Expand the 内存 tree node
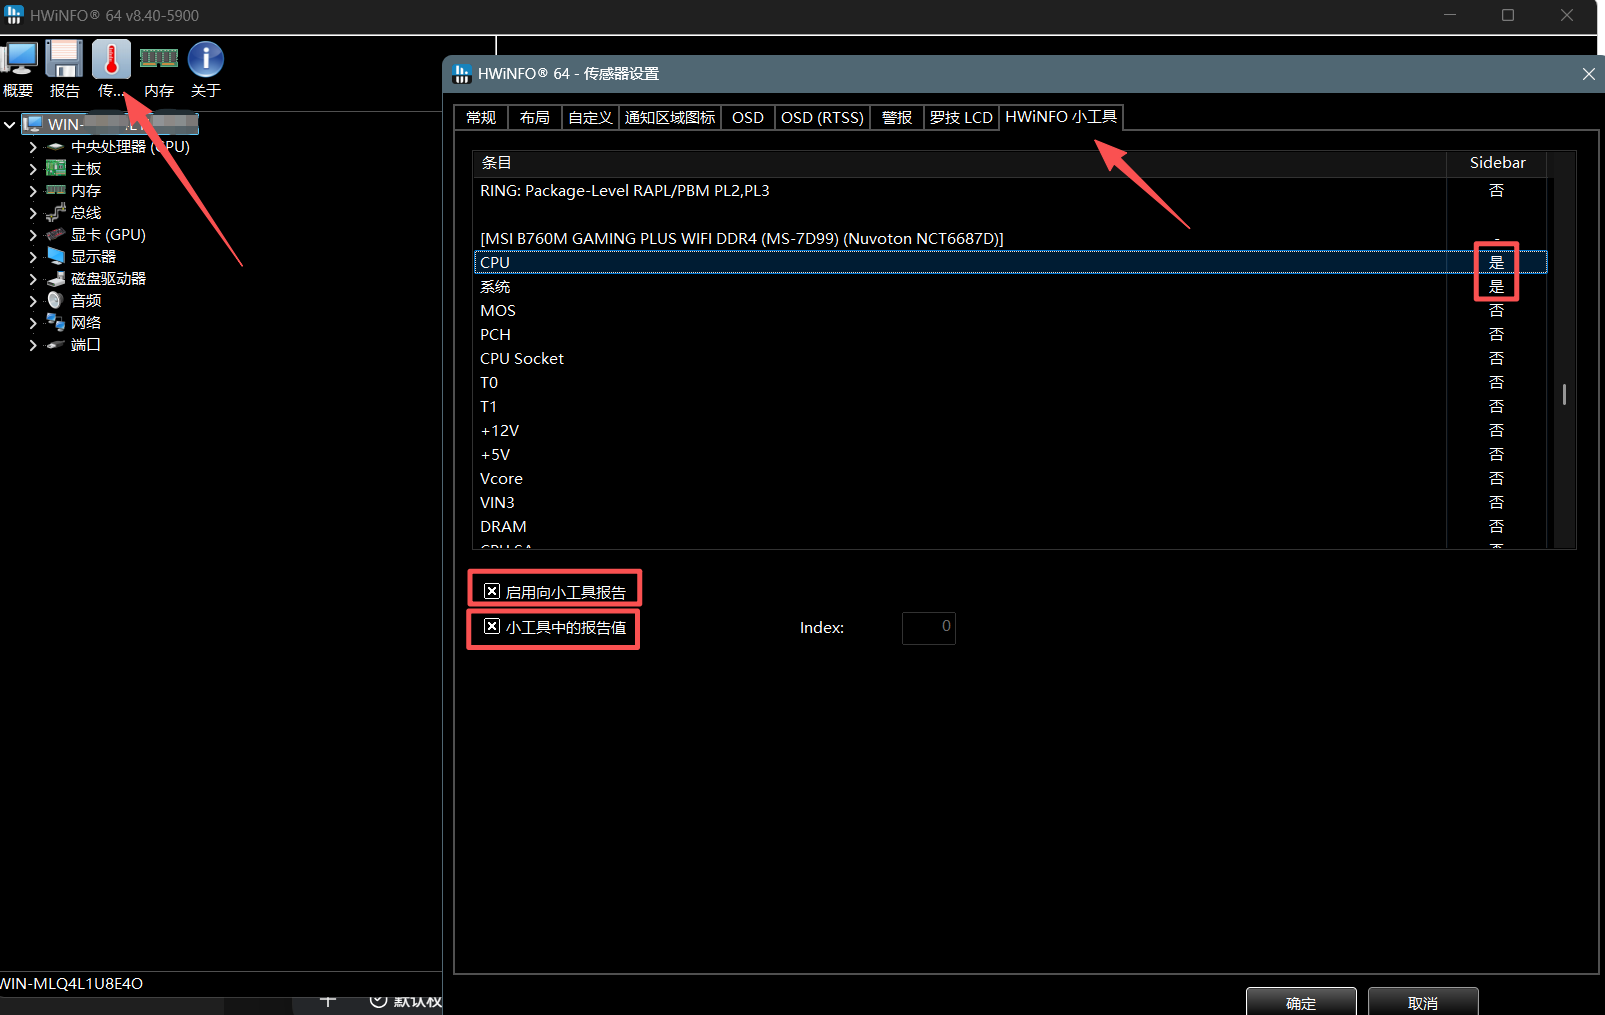1605x1015 pixels. pos(33,191)
